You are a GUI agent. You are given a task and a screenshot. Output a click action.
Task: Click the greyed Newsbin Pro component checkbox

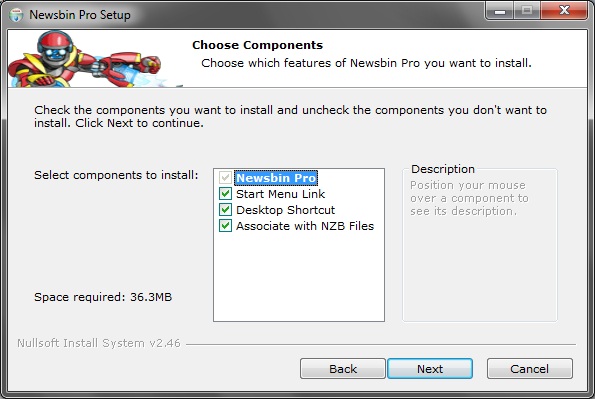point(225,177)
